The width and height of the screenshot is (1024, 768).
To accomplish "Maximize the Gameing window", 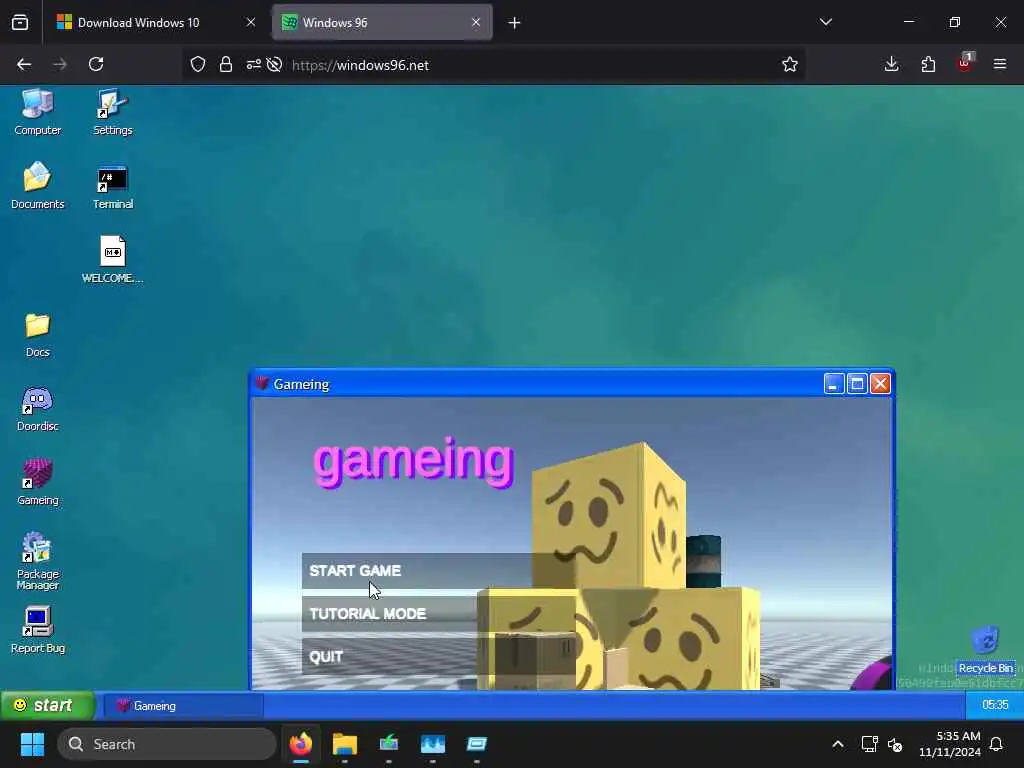I will [x=857, y=384].
